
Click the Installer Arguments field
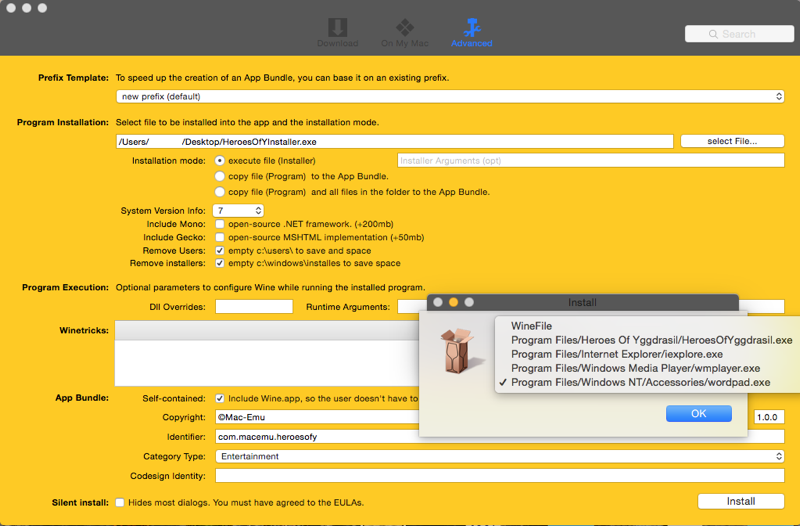pos(590,161)
